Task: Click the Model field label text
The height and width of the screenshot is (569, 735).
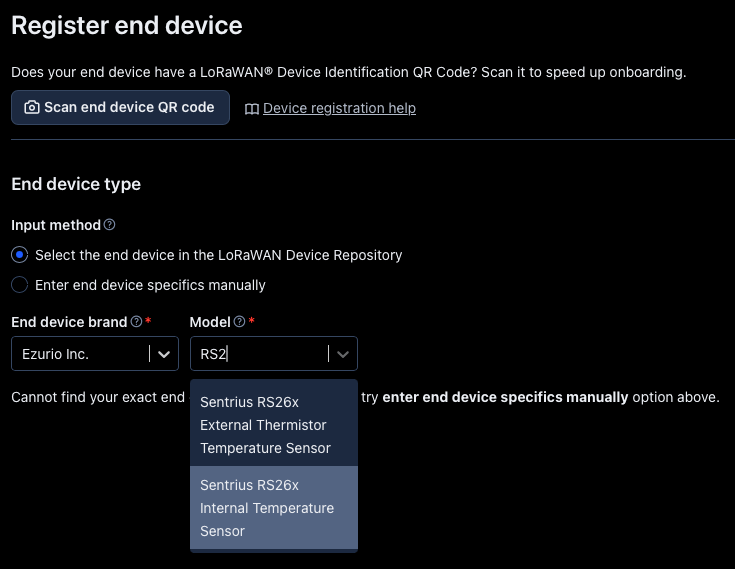Action: point(210,322)
